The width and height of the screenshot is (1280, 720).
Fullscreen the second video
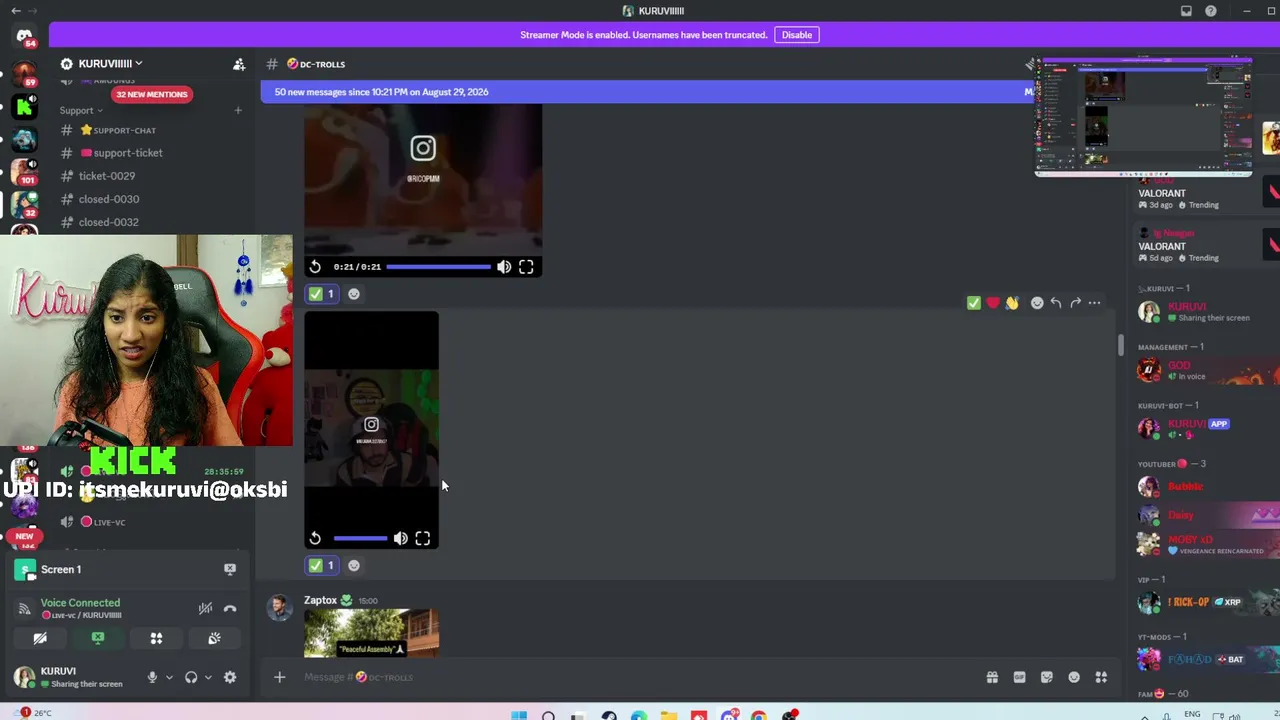[423, 538]
